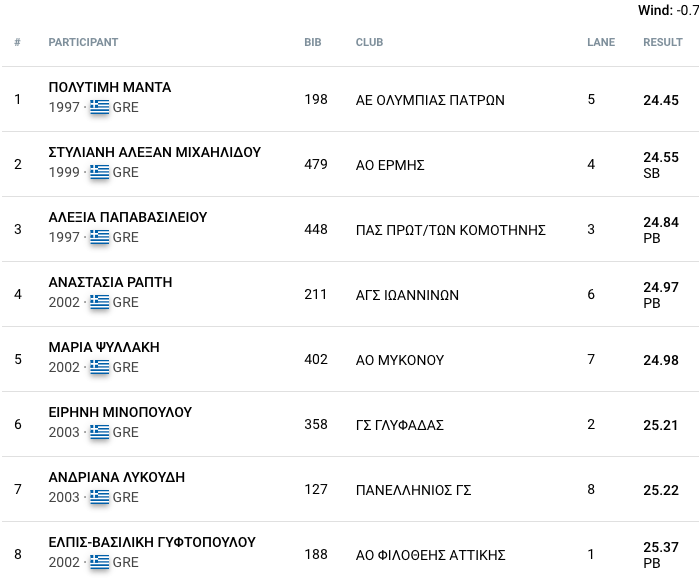Open ΜΑΡΙΑ ΨΥΛΛΑΚΗ athlete name
The height and width of the screenshot is (580, 699).
[x=104, y=348]
